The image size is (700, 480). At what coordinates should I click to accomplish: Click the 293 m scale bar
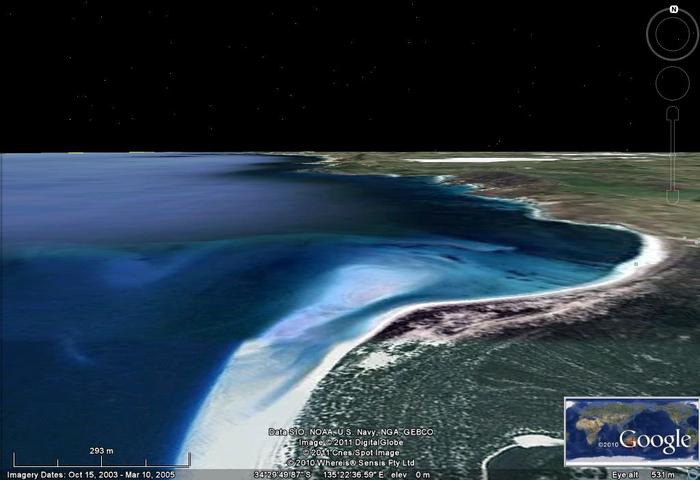click(102, 457)
